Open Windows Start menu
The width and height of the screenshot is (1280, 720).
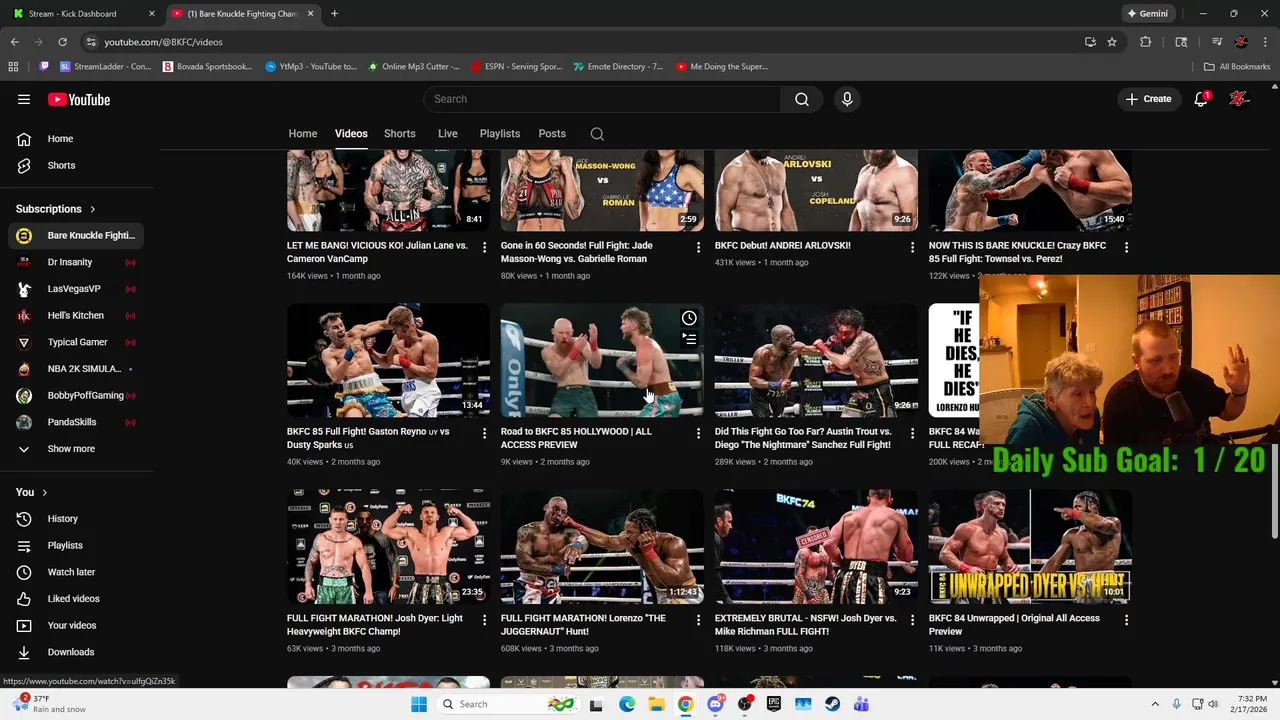pos(419,704)
